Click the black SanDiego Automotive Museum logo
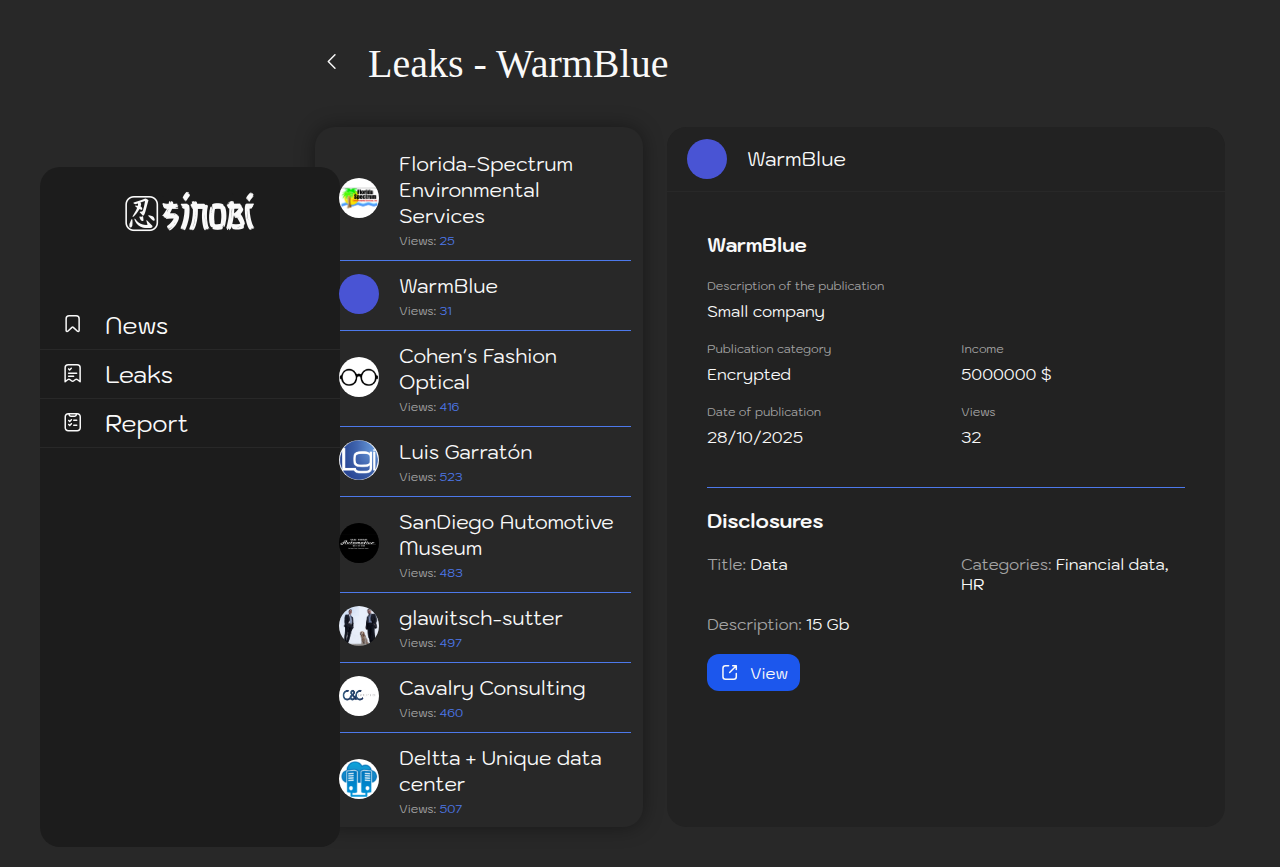Image resolution: width=1280 pixels, height=867 pixels. point(359,543)
